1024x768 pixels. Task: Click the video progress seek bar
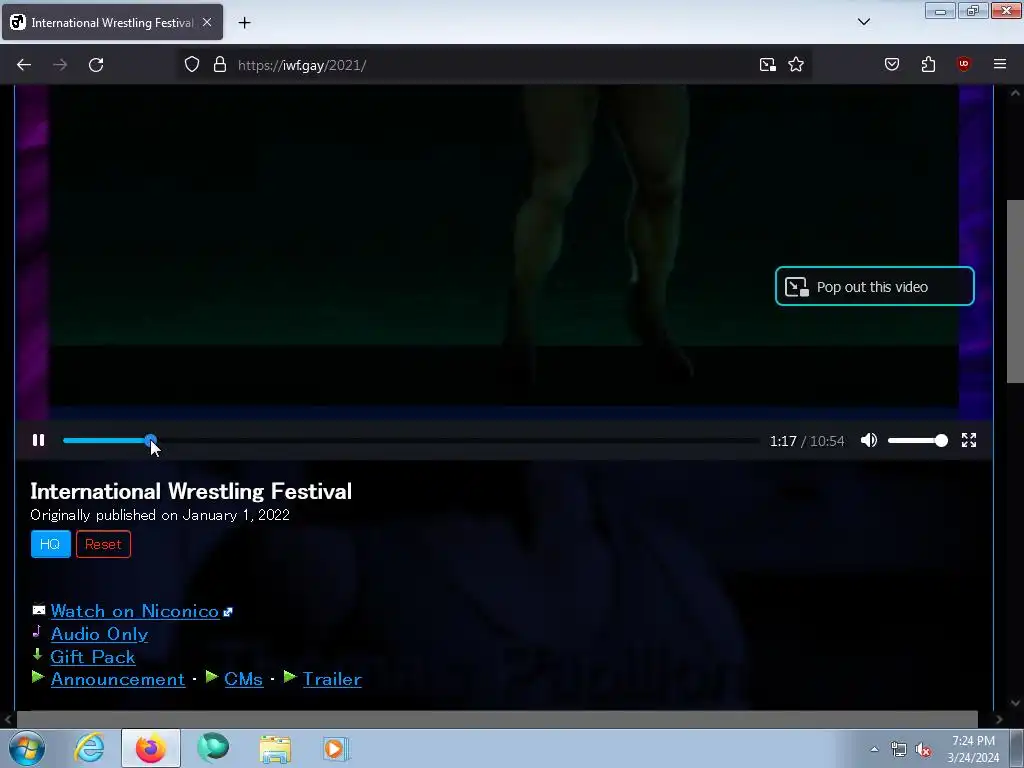tap(411, 441)
